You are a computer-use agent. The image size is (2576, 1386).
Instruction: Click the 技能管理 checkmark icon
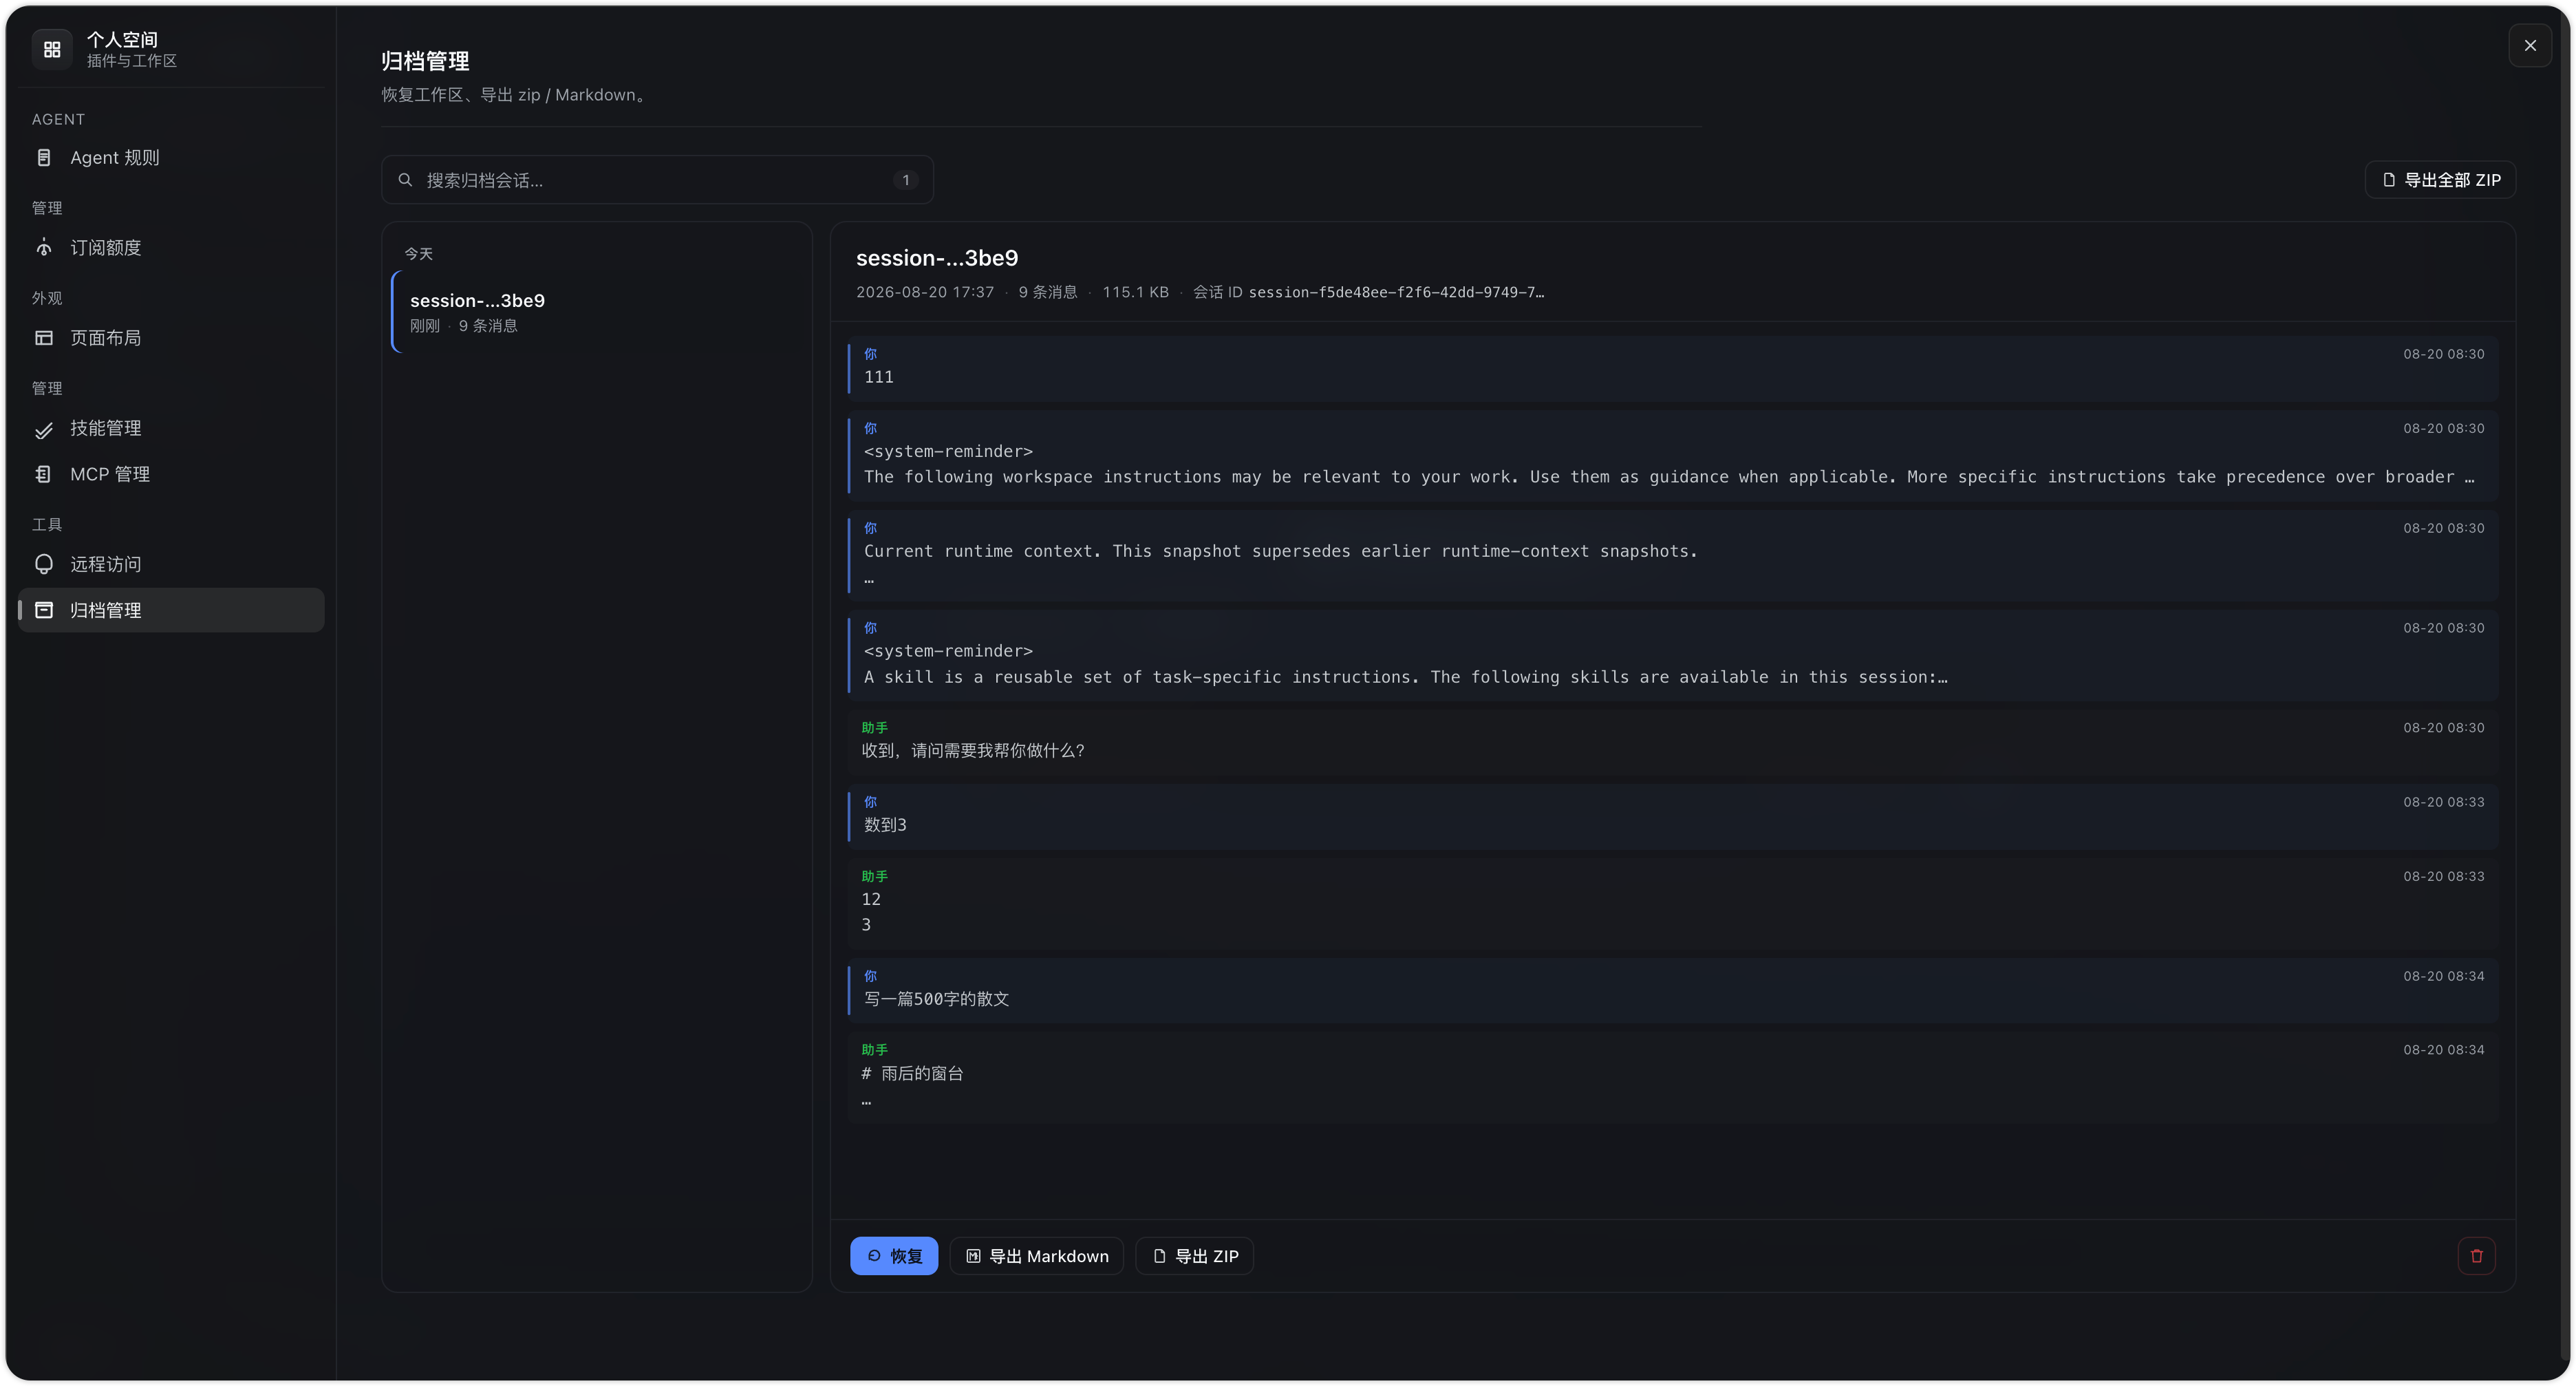[44, 429]
